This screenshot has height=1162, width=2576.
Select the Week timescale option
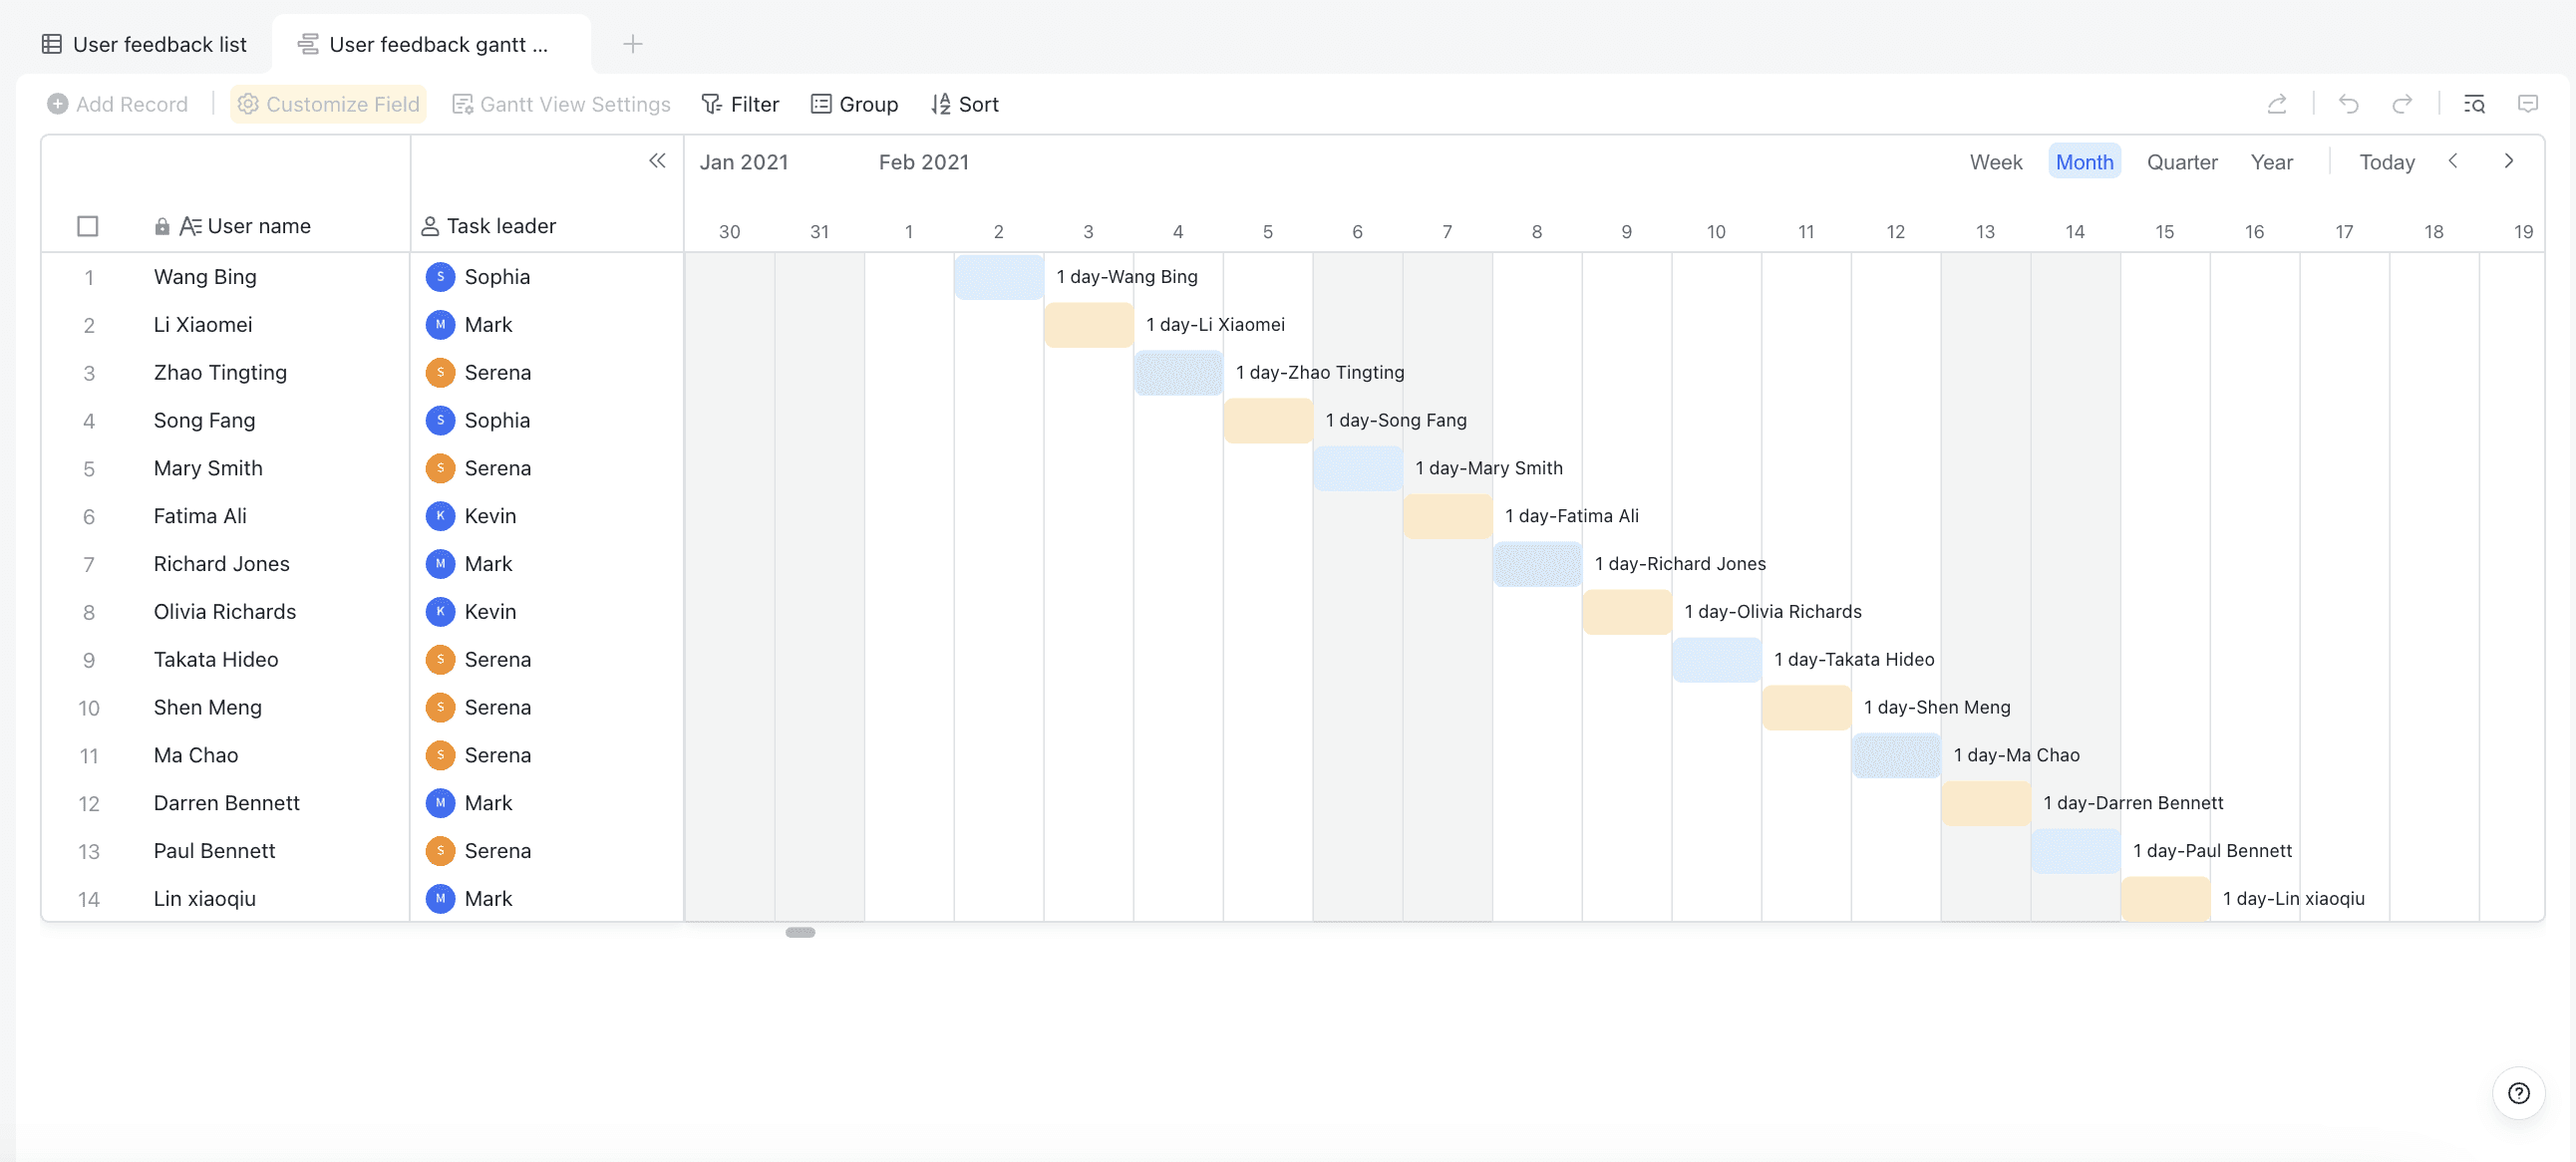(x=1995, y=162)
